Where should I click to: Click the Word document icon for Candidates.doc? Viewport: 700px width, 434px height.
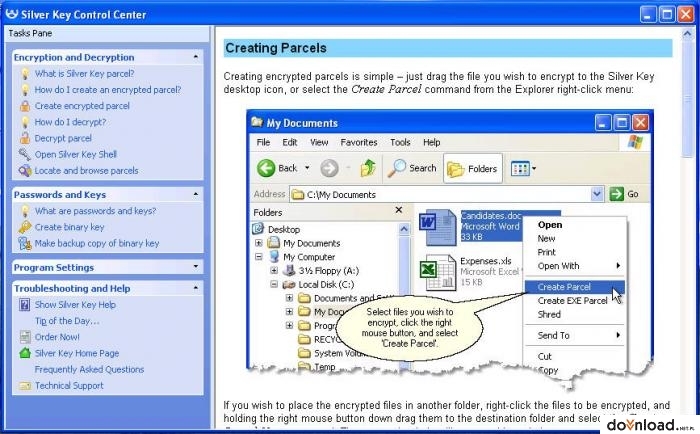(438, 228)
